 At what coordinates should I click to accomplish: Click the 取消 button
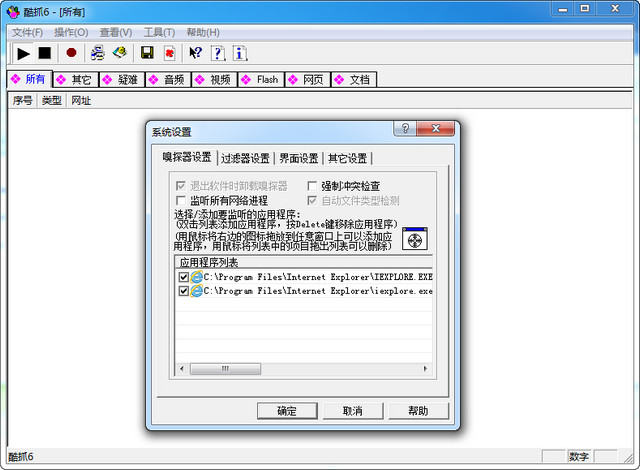pos(353,411)
